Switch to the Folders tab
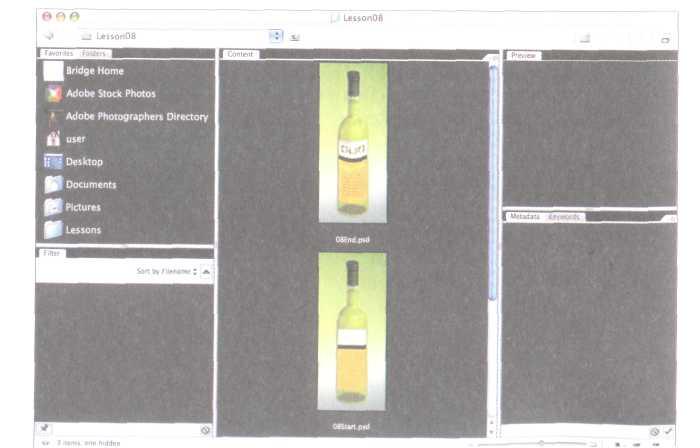700x448 pixels. click(x=94, y=53)
